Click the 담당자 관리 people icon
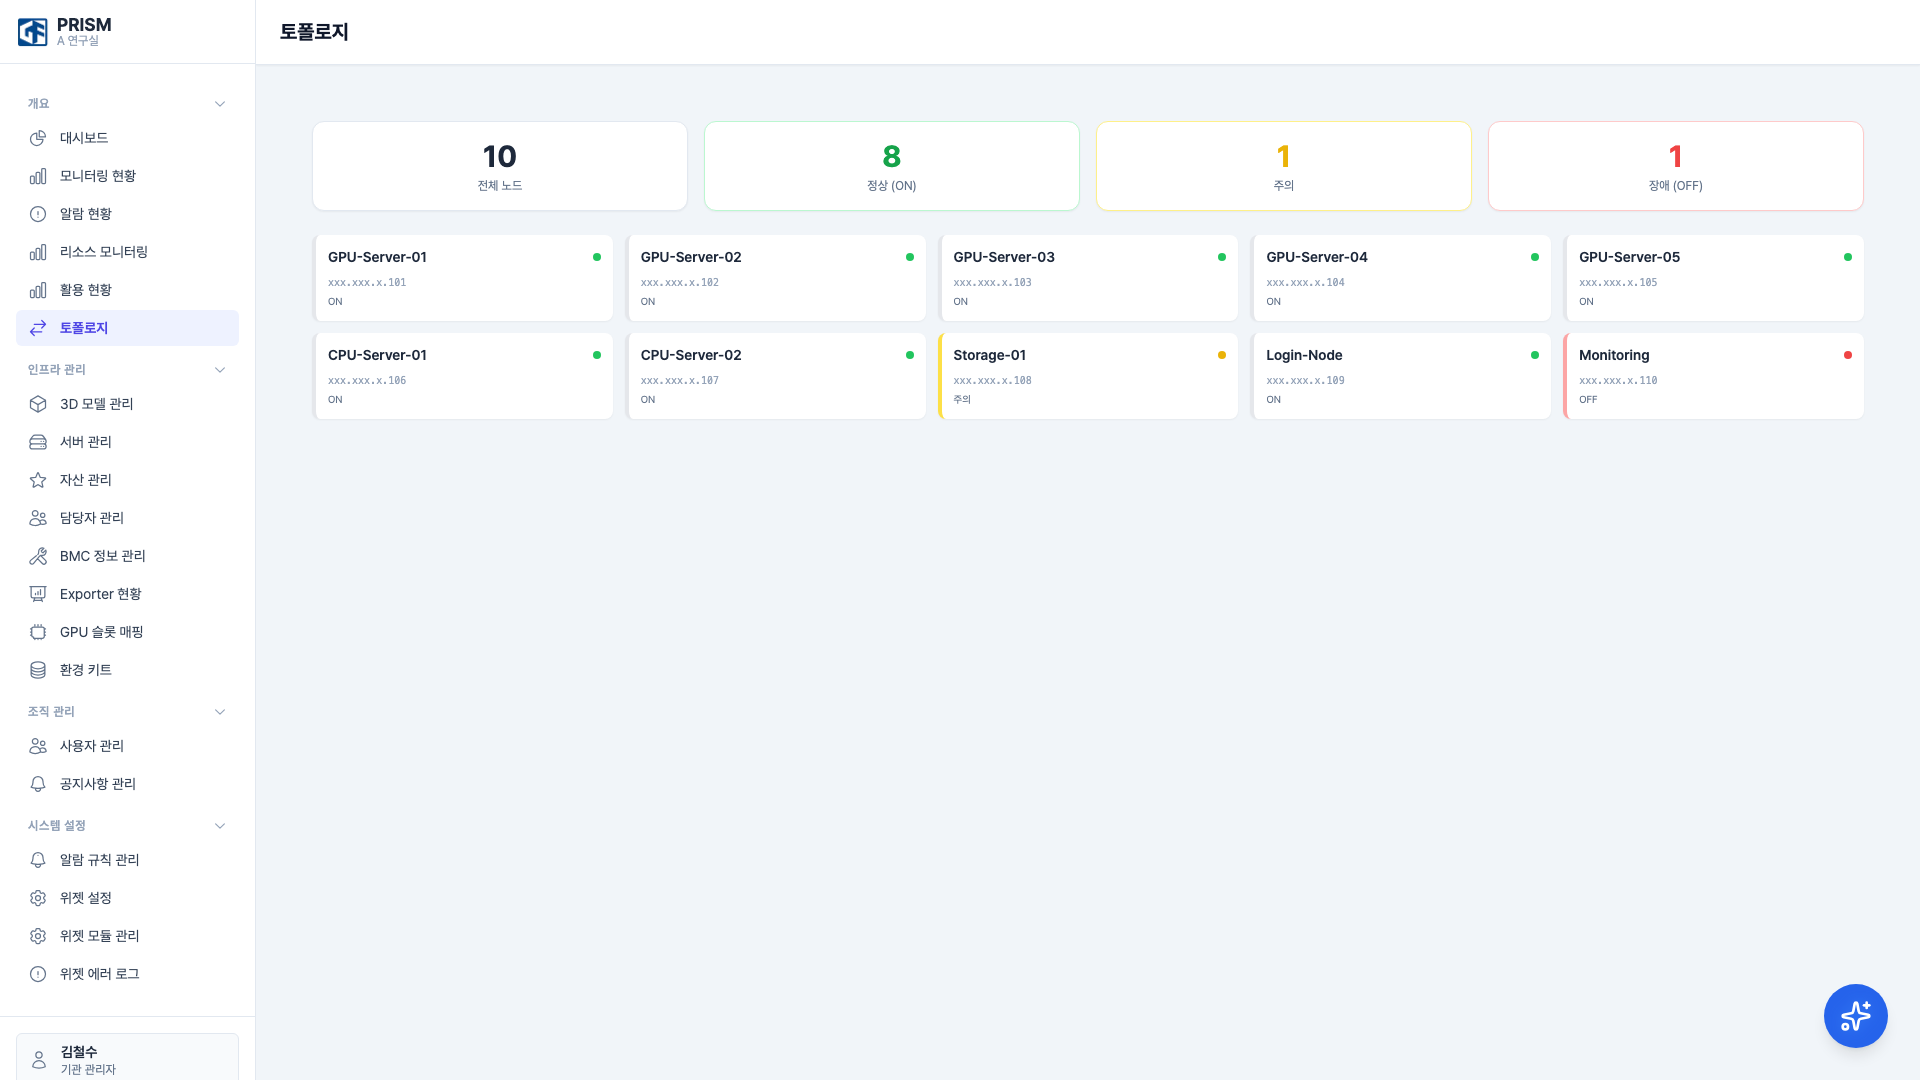 (x=38, y=518)
